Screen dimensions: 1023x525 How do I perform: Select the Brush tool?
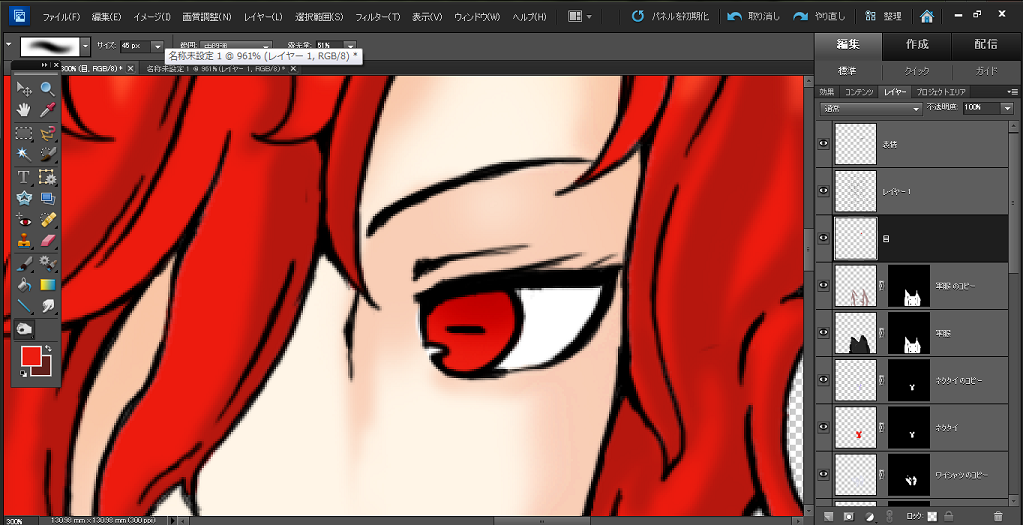coord(24,263)
